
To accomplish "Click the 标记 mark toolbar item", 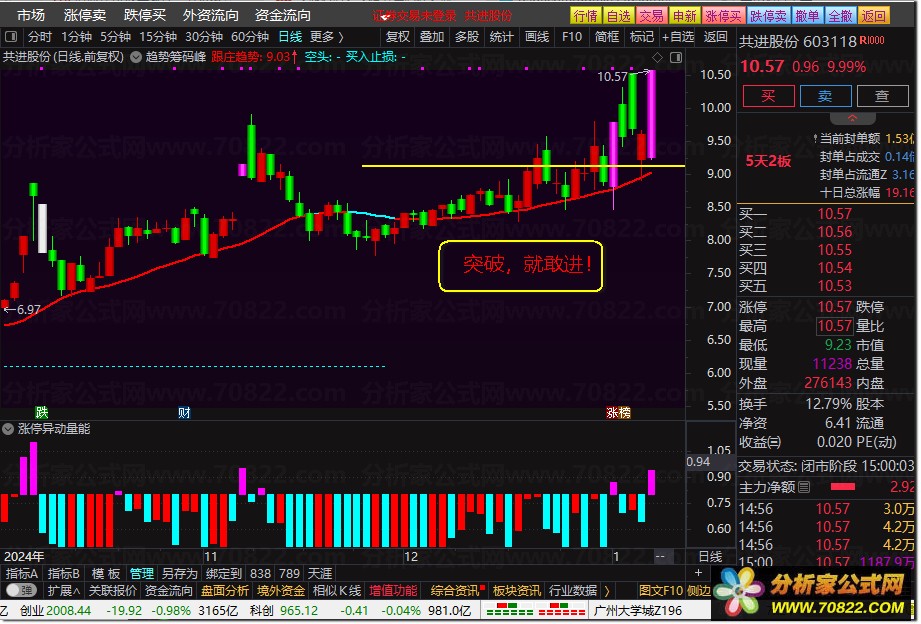I will pyautogui.click(x=641, y=37).
